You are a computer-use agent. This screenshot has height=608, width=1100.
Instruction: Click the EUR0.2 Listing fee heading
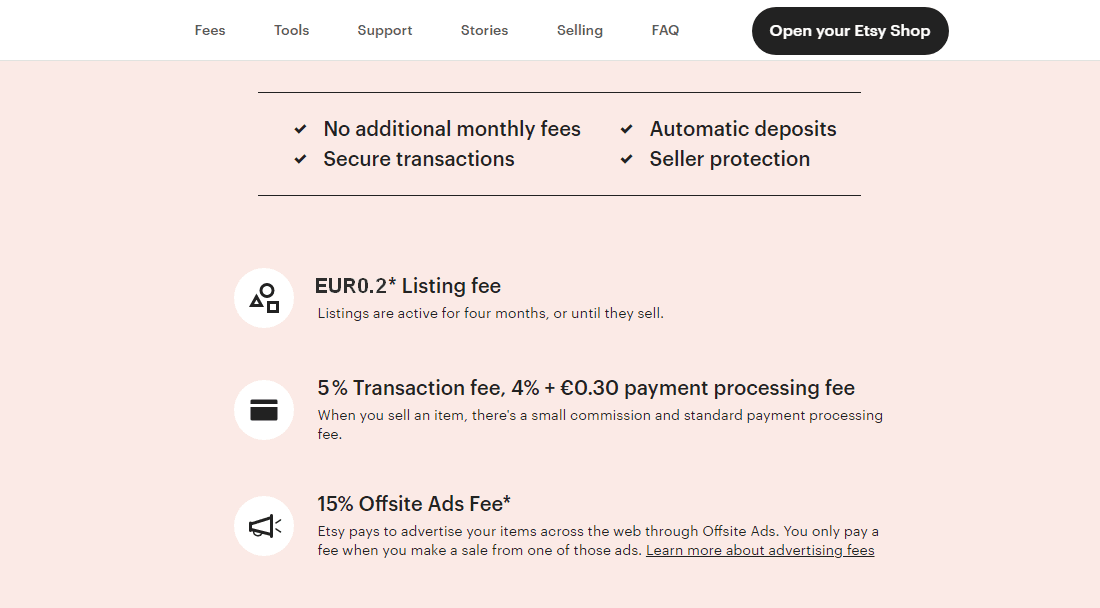point(408,286)
